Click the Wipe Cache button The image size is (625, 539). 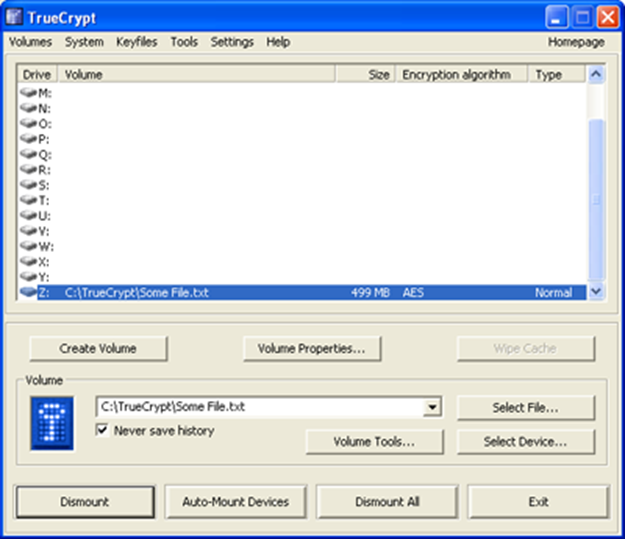tap(525, 349)
